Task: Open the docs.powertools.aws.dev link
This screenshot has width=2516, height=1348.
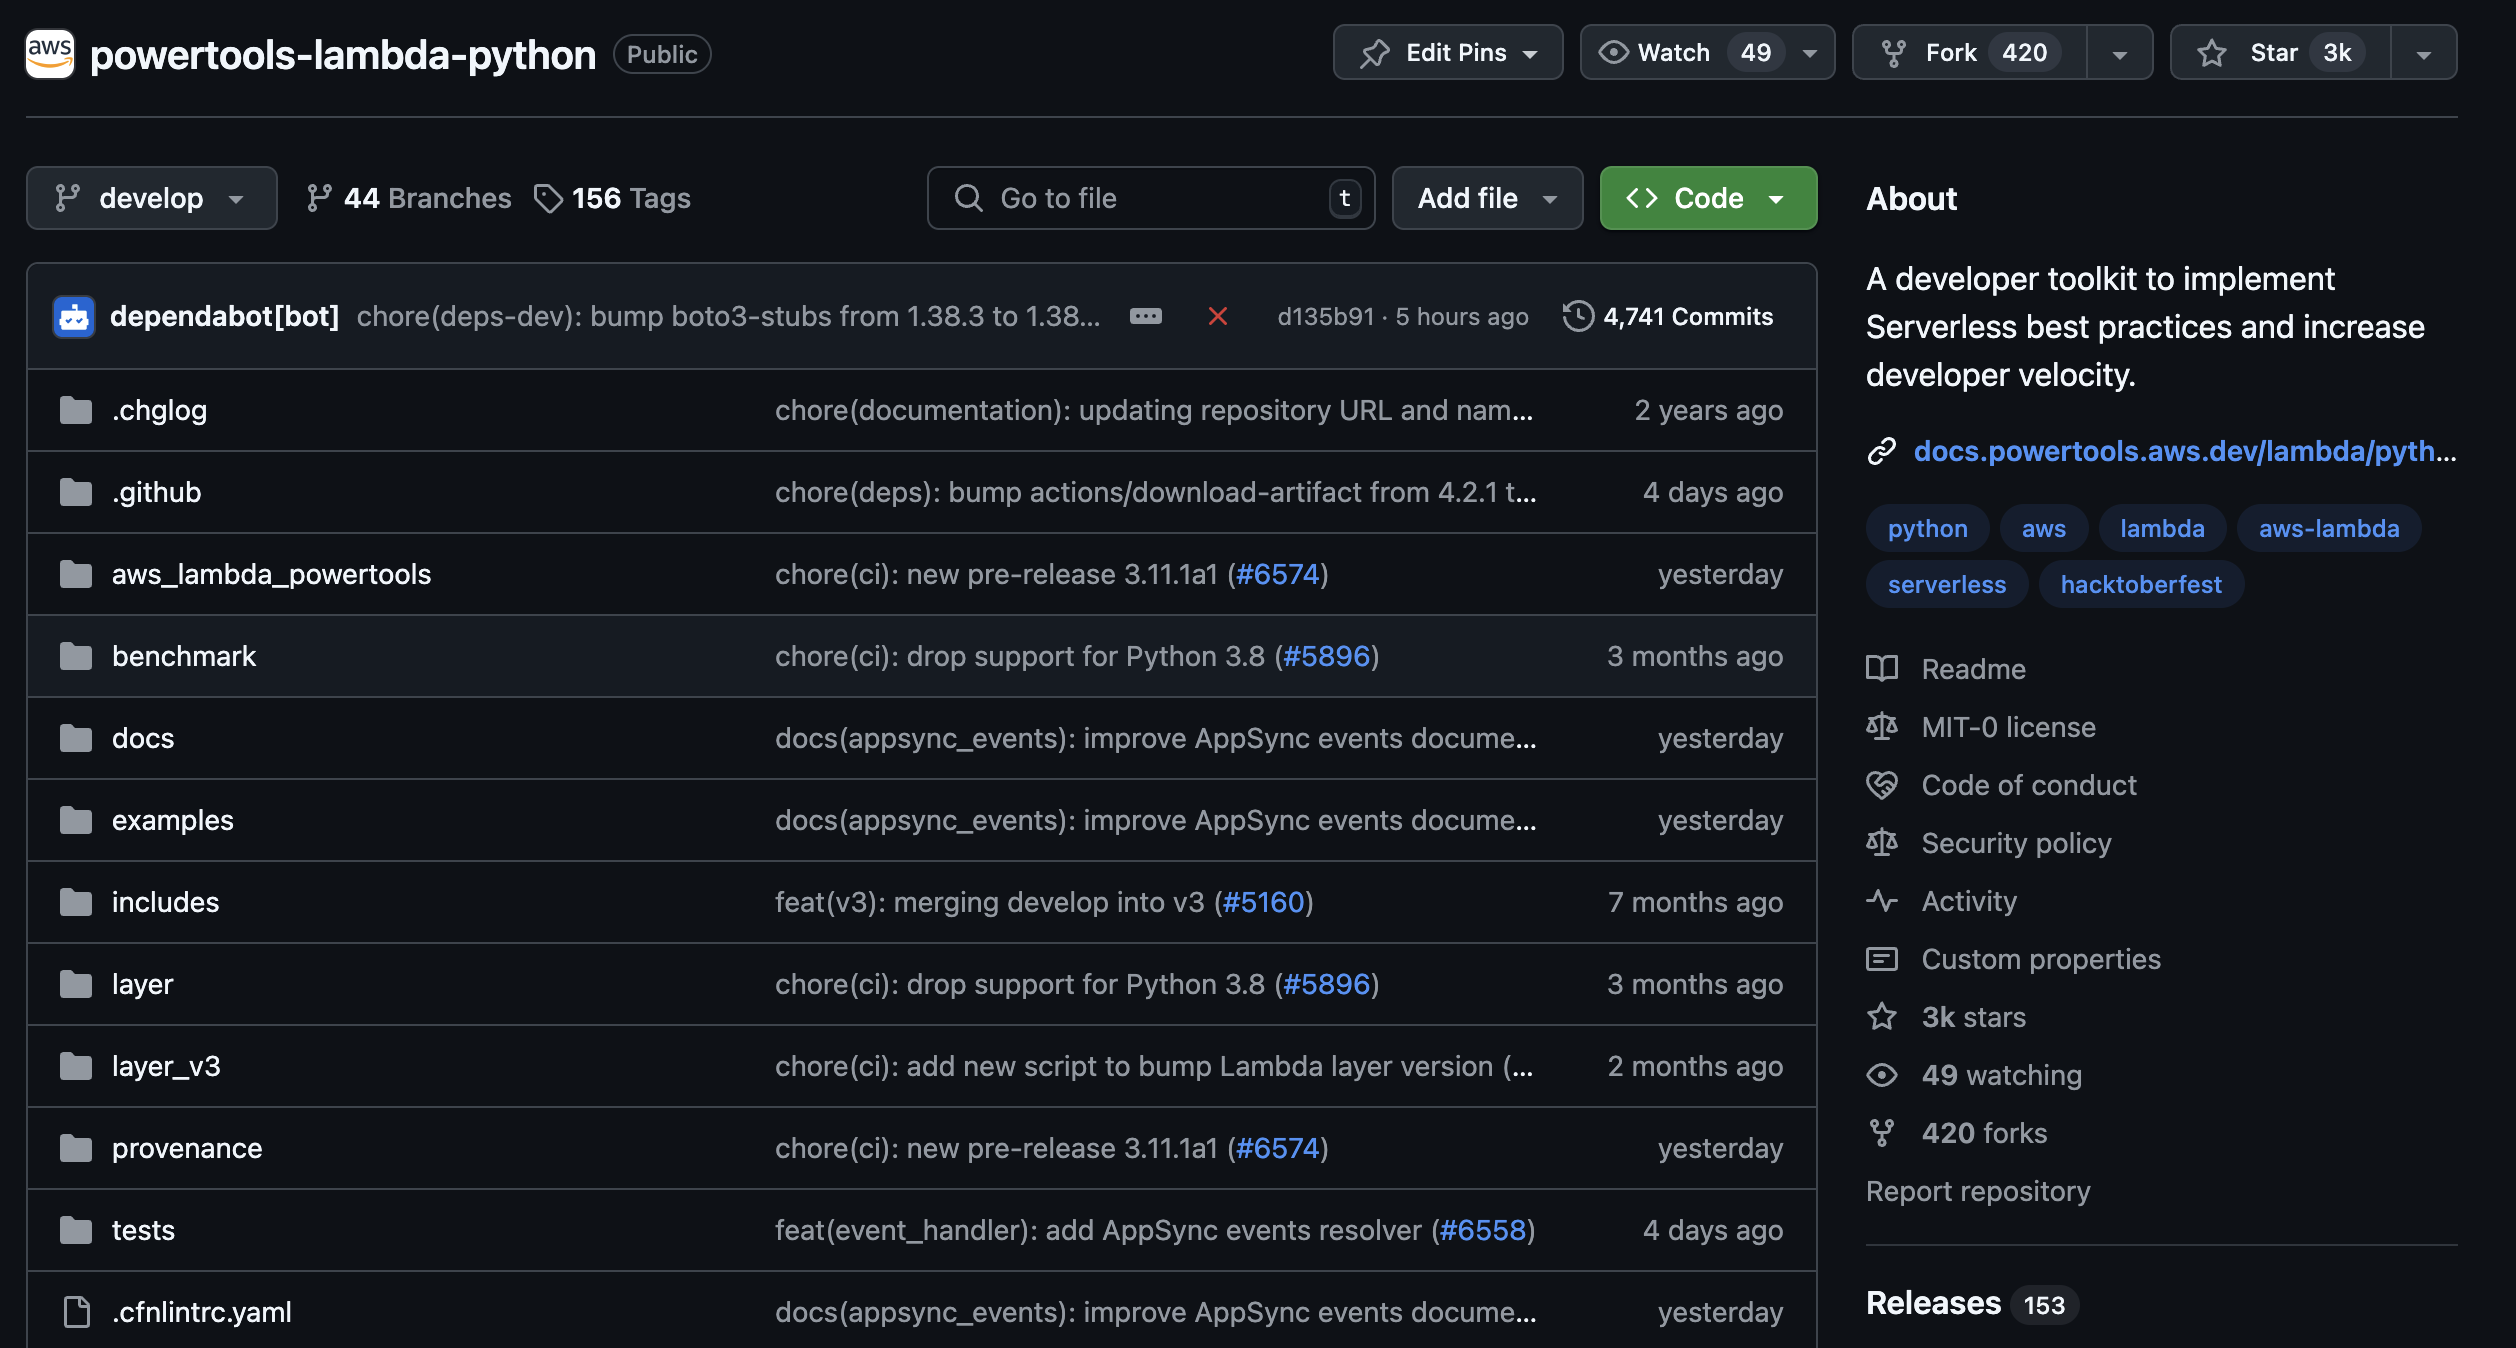Action: tap(2185, 451)
